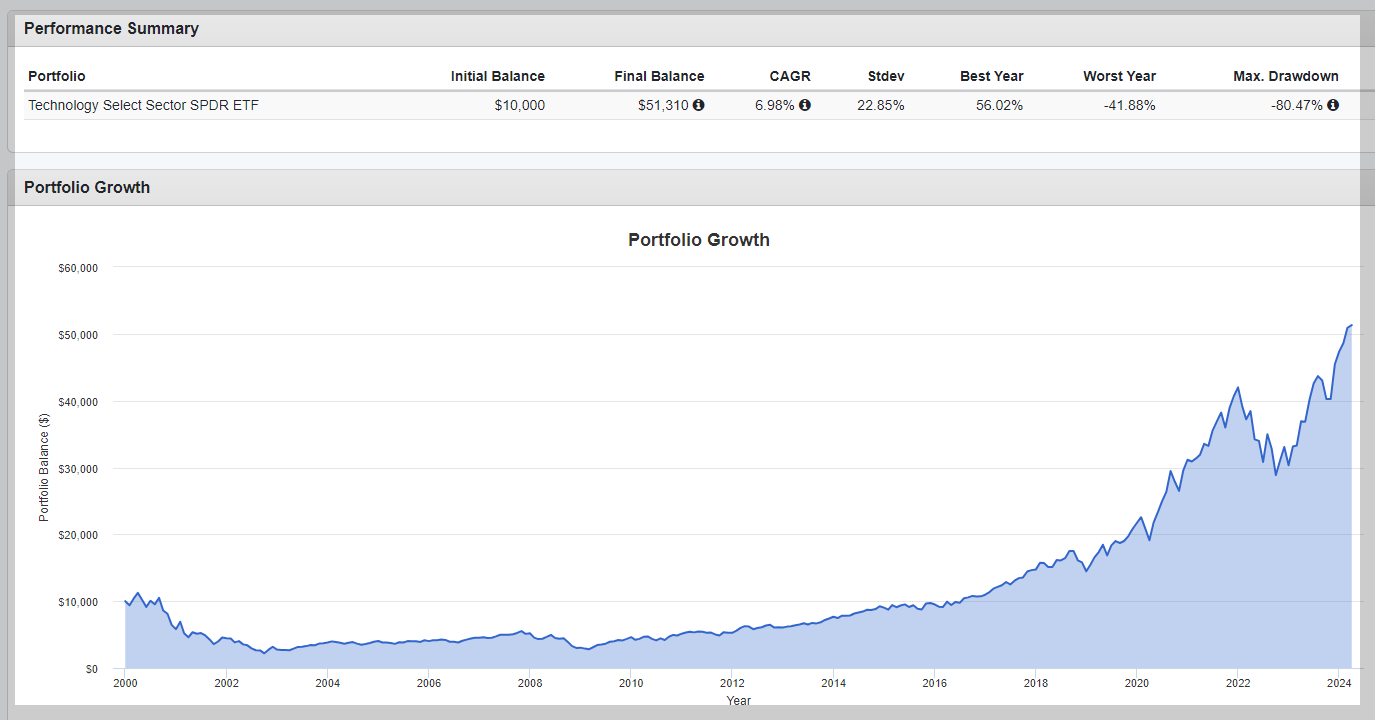Click the $30,000 y-axis label
The height and width of the screenshot is (720, 1375).
pyautogui.click(x=76, y=469)
